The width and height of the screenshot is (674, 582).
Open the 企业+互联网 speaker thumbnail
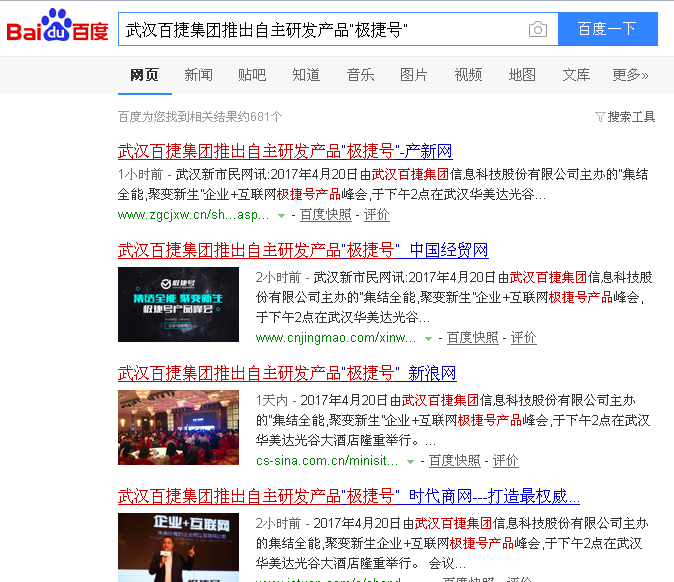[178, 547]
